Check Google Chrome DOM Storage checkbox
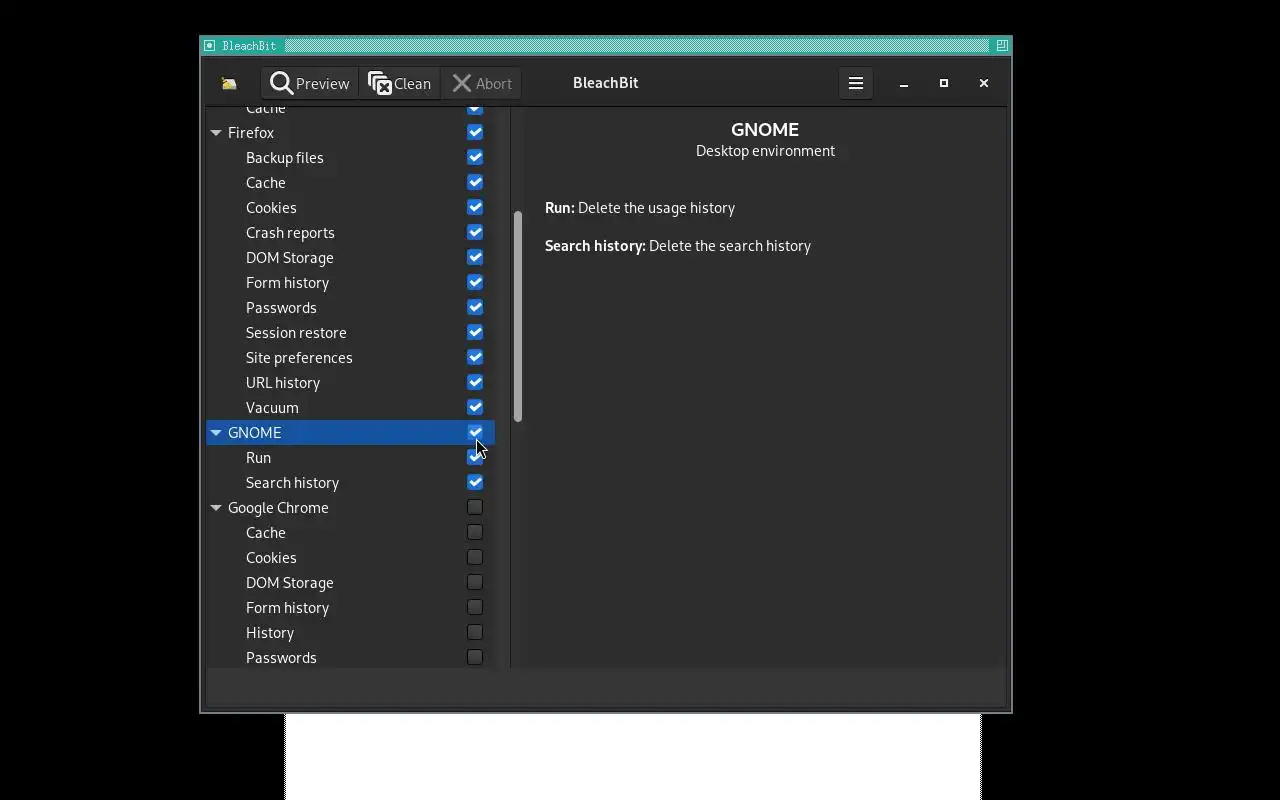 pyautogui.click(x=475, y=582)
